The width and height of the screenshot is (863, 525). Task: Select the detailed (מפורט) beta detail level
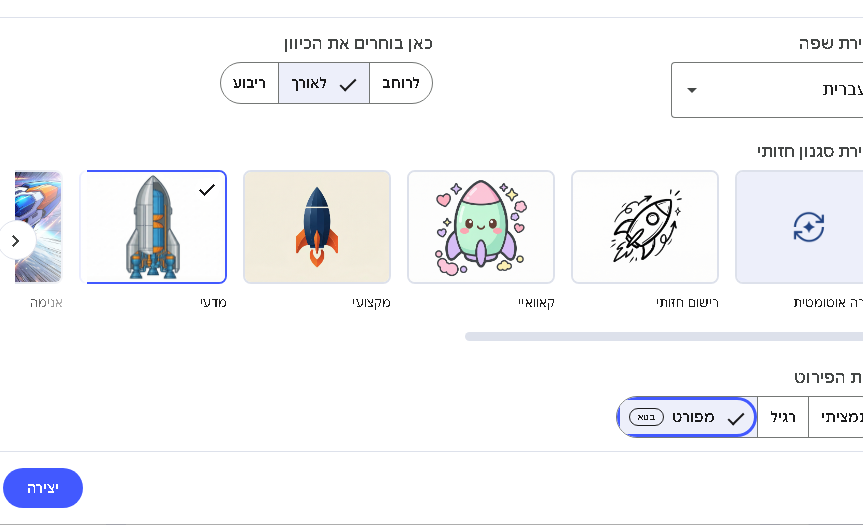tap(687, 417)
